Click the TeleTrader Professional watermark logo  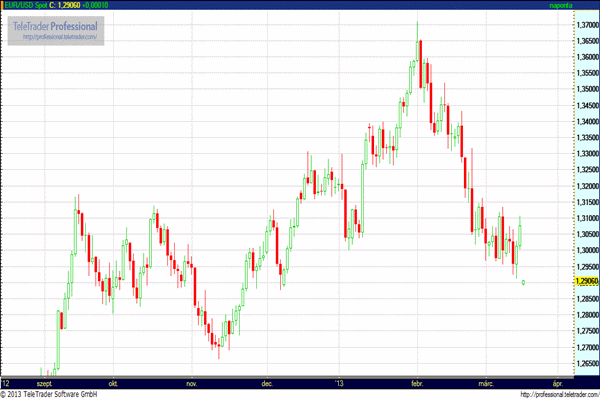tap(54, 24)
